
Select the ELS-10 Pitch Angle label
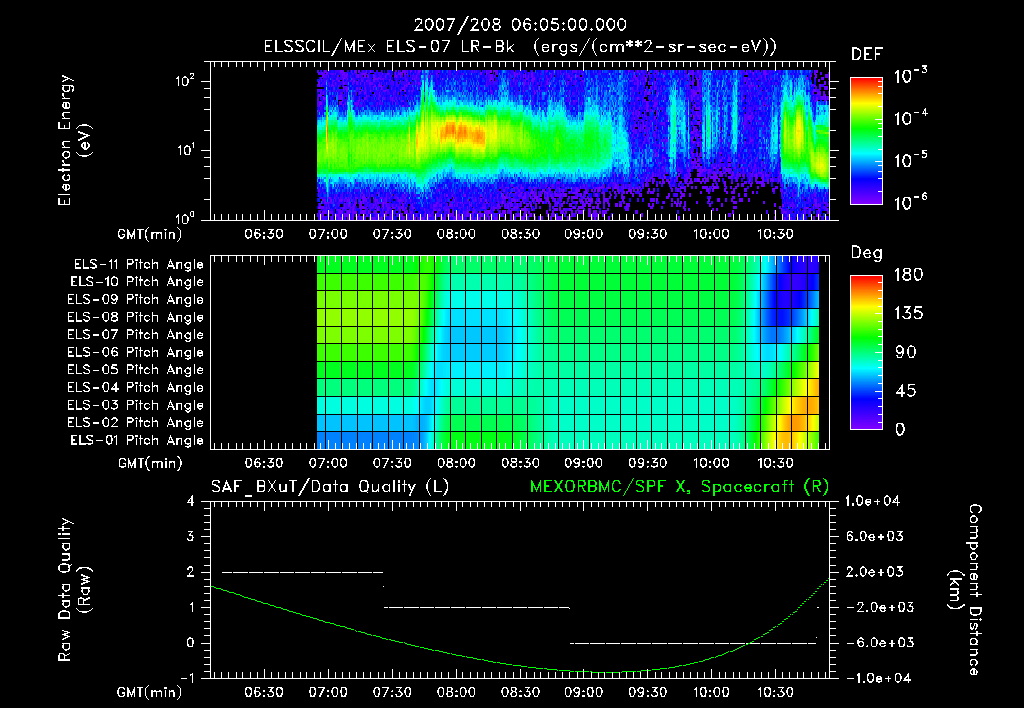[137, 282]
